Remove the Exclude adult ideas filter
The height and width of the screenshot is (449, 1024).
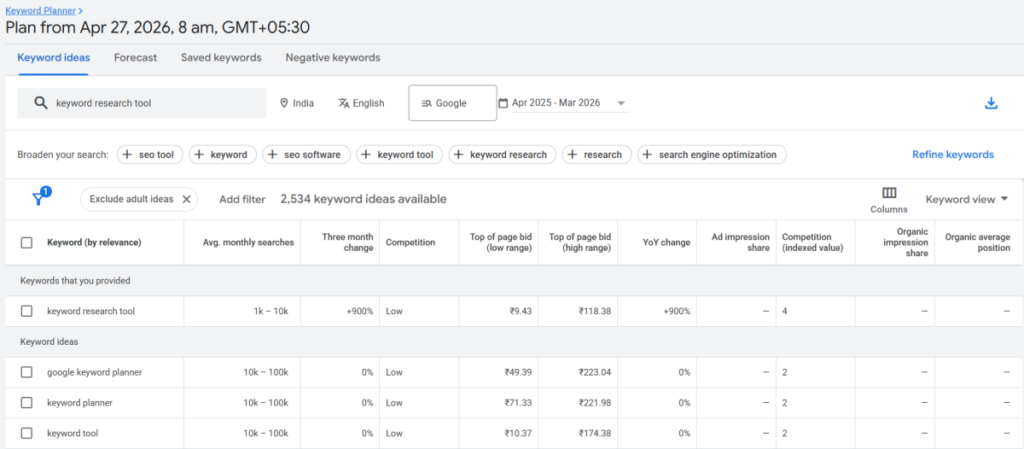tap(186, 199)
